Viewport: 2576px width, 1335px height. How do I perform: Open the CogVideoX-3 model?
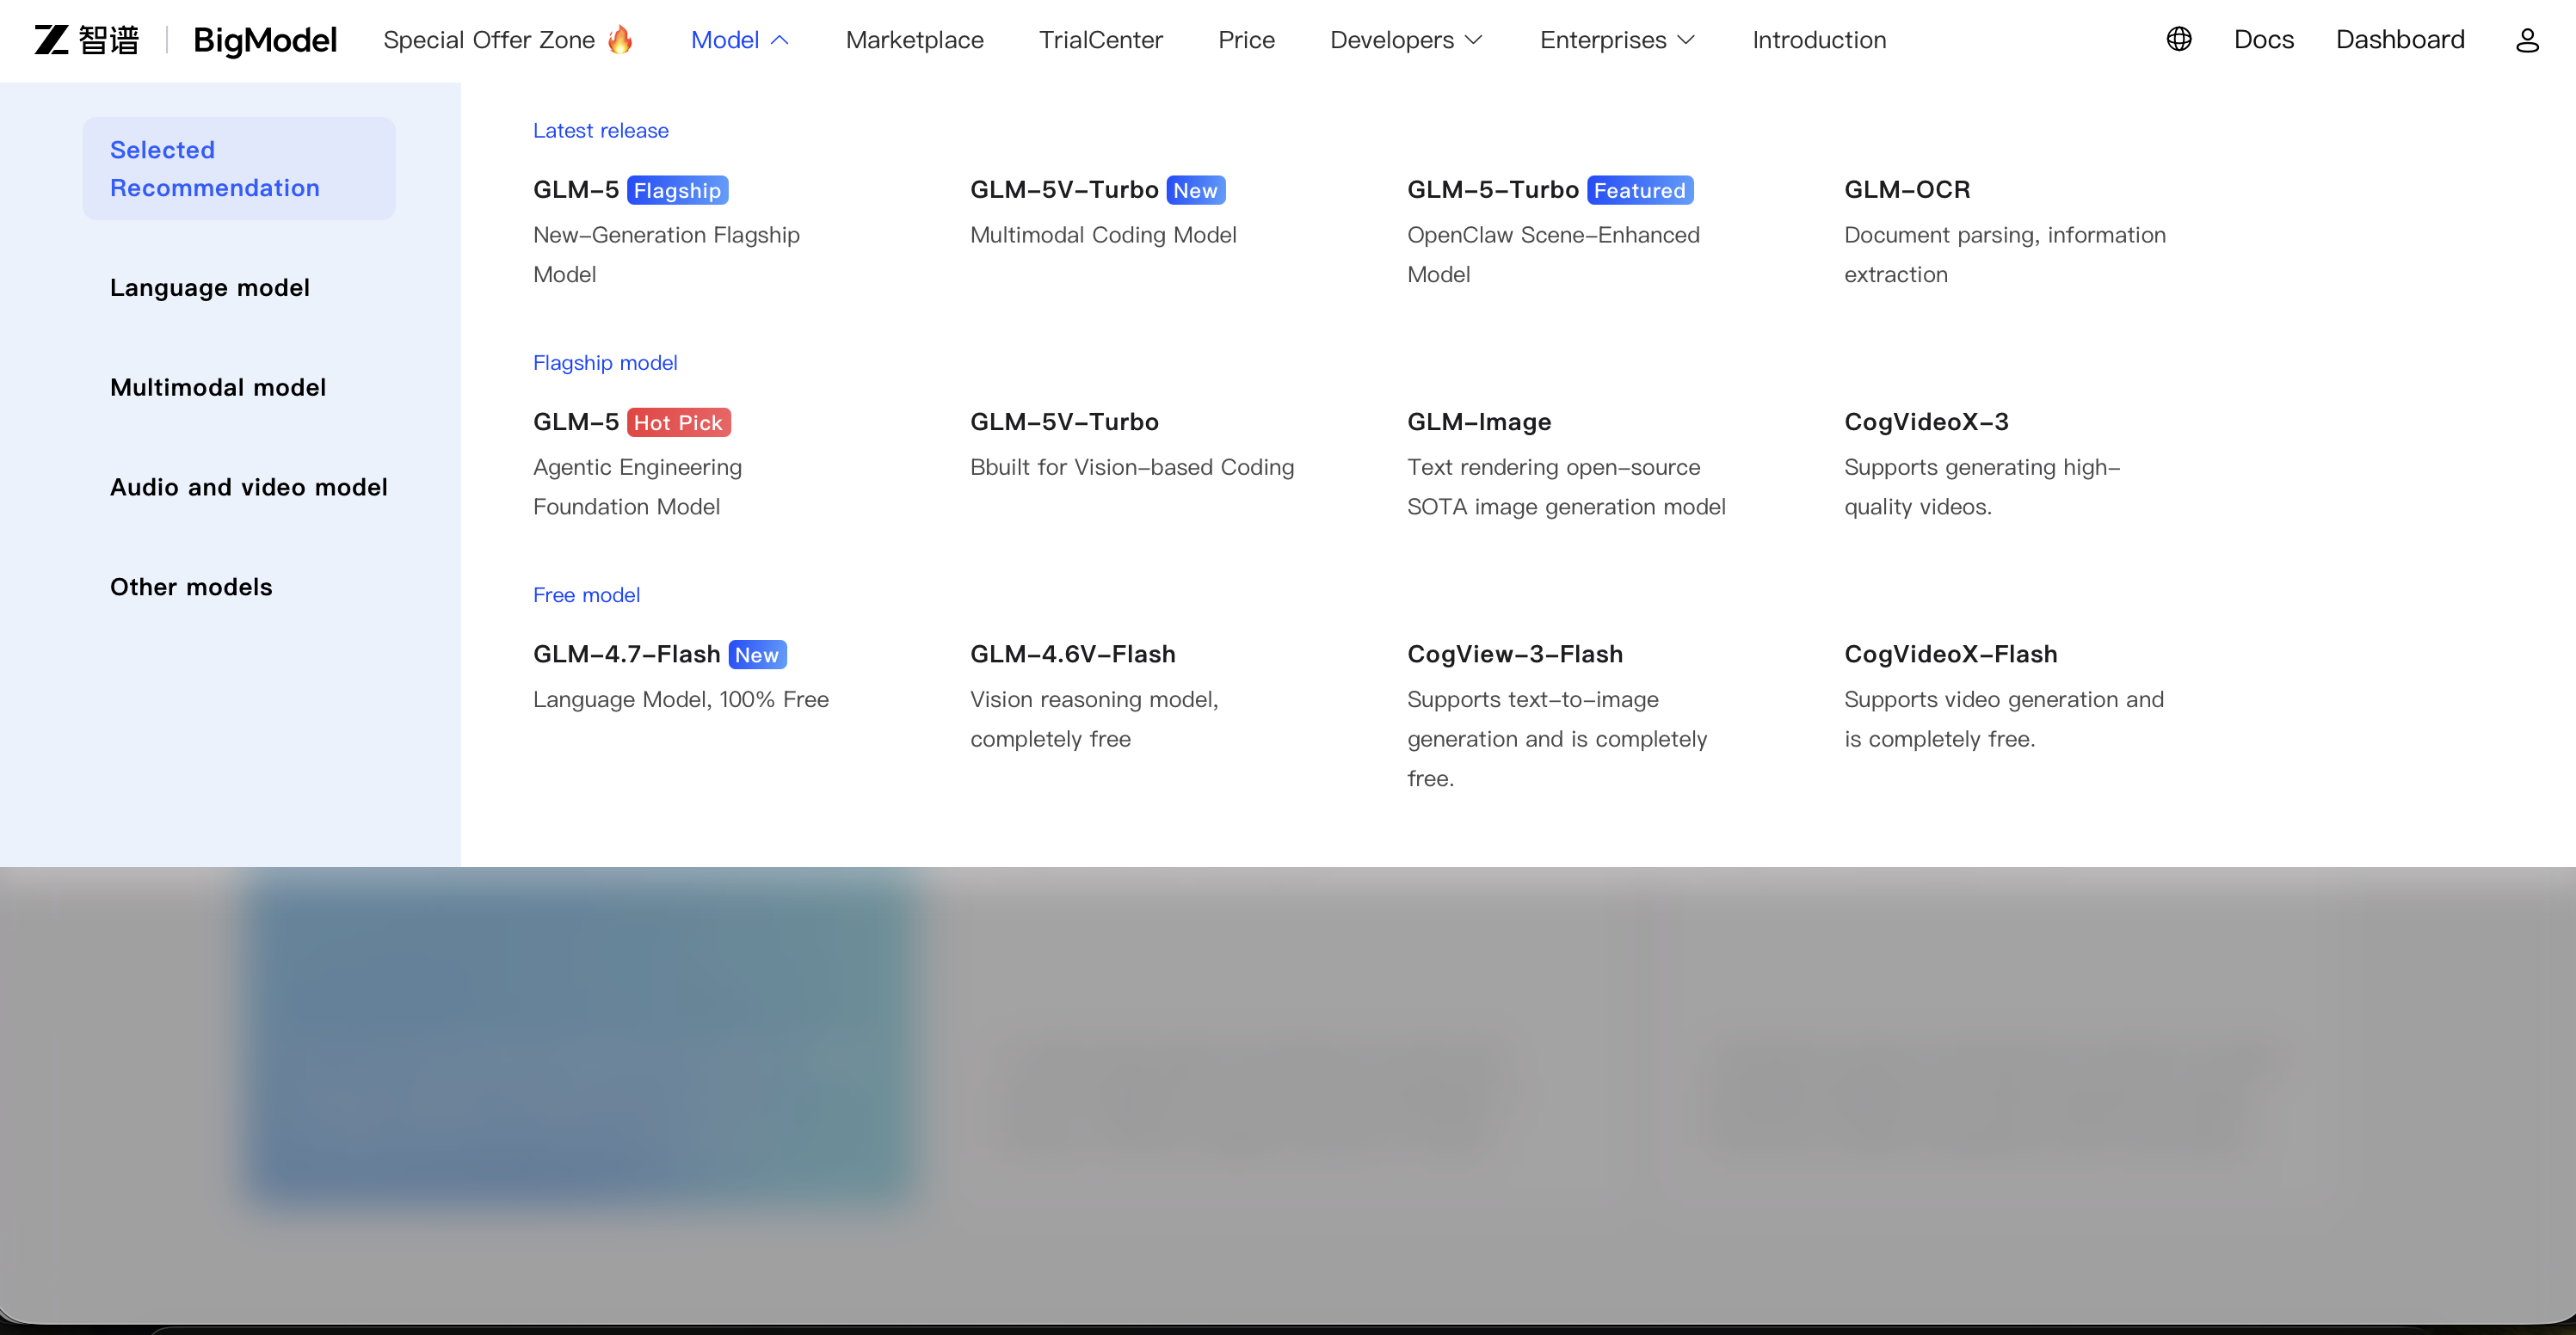(x=1926, y=422)
